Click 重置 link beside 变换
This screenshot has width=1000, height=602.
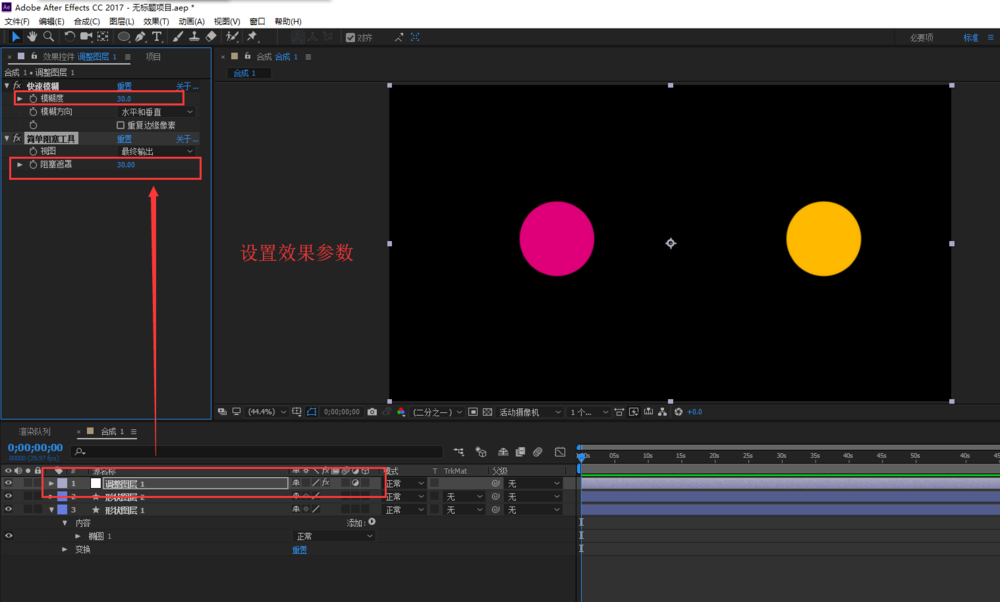coord(300,550)
